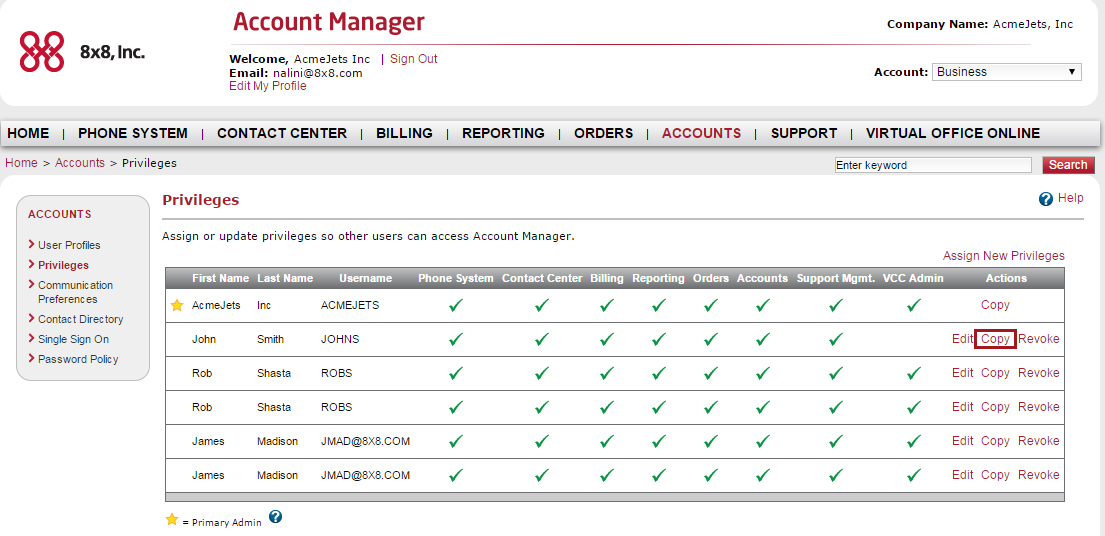Click the Edit My Profile link
Image resolution: width=1105 pixels, height=536 pixels.
[268, 86]
